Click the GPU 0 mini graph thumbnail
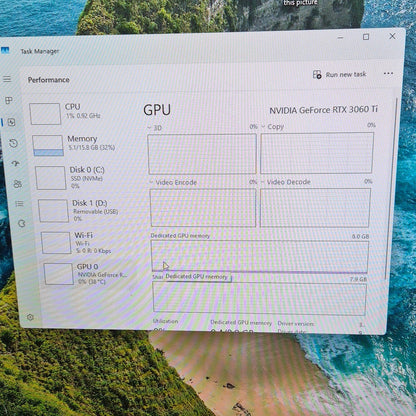416x416 pixels. tap(59, 274)
